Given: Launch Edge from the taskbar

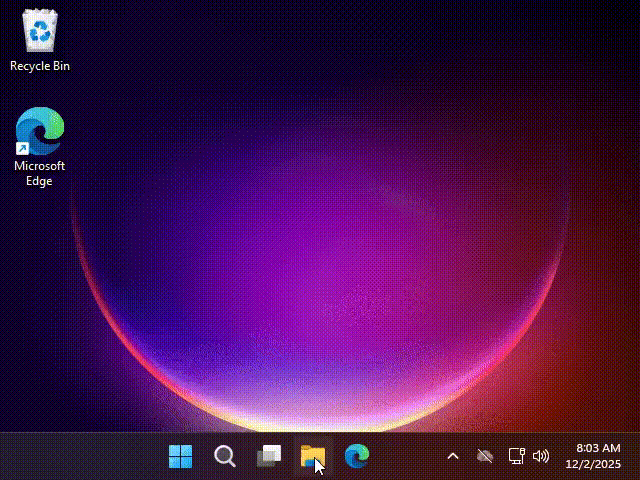Looking at the screenshot, I should pyautogui.click(x=357, y=457).
